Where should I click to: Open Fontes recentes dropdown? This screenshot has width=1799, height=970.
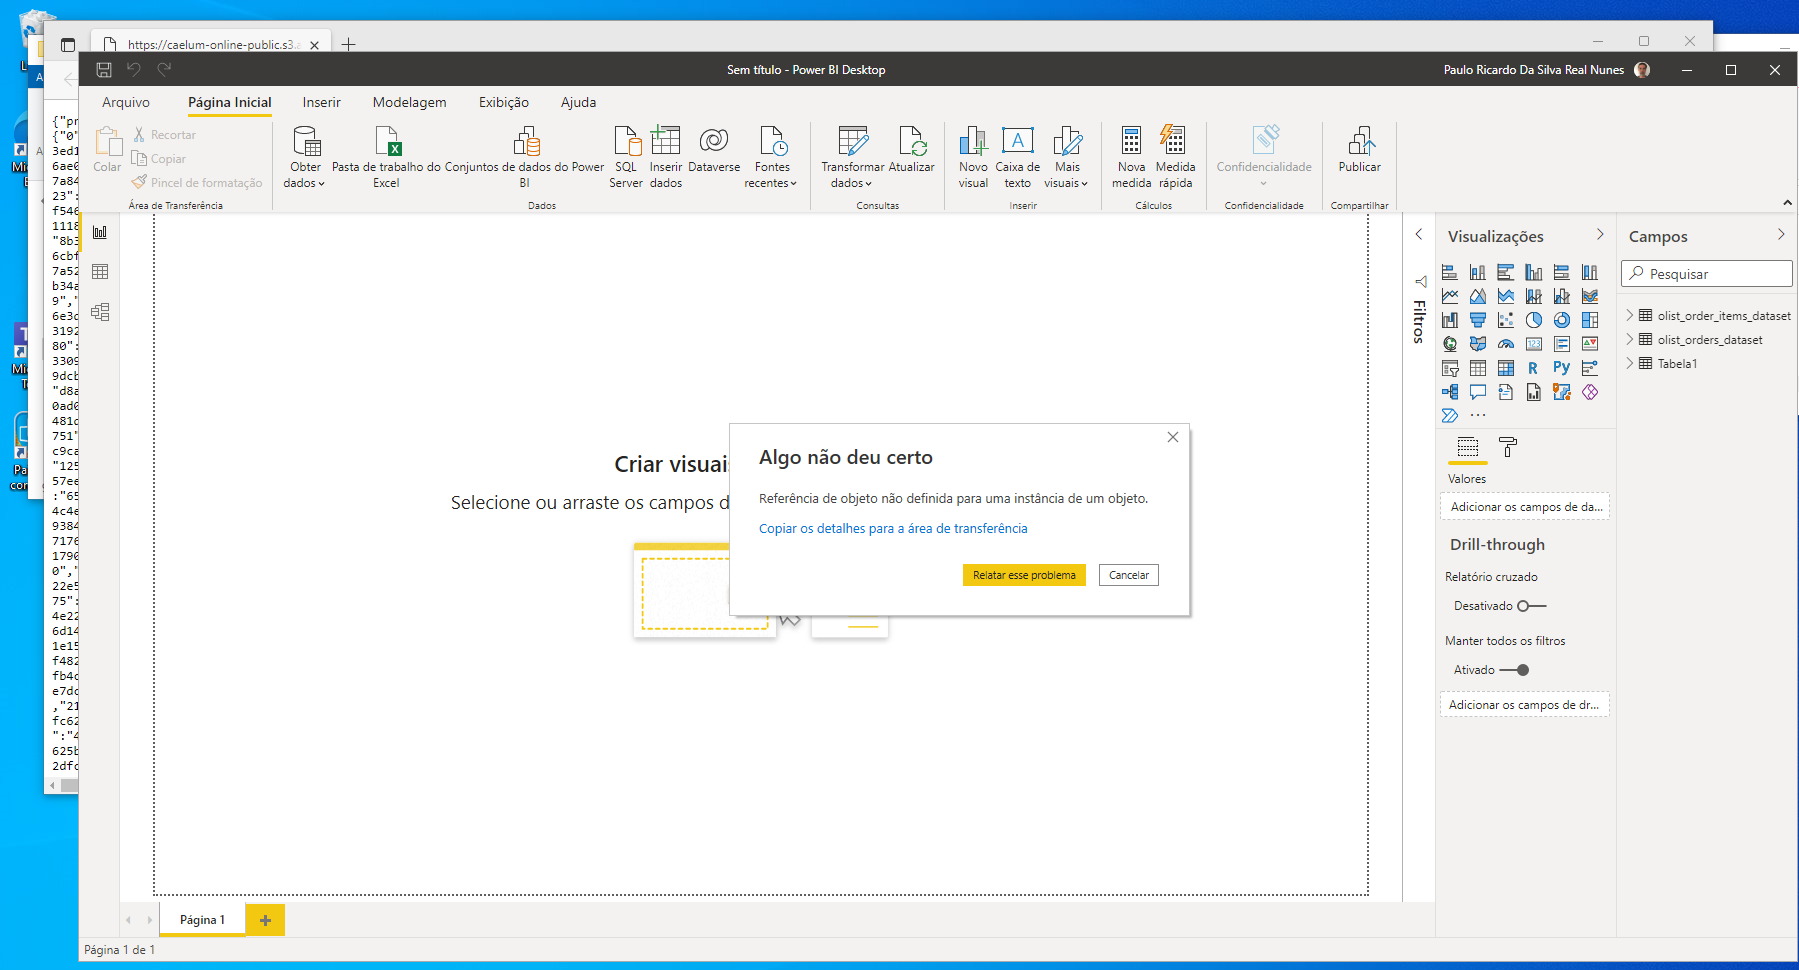click(771, 158)
